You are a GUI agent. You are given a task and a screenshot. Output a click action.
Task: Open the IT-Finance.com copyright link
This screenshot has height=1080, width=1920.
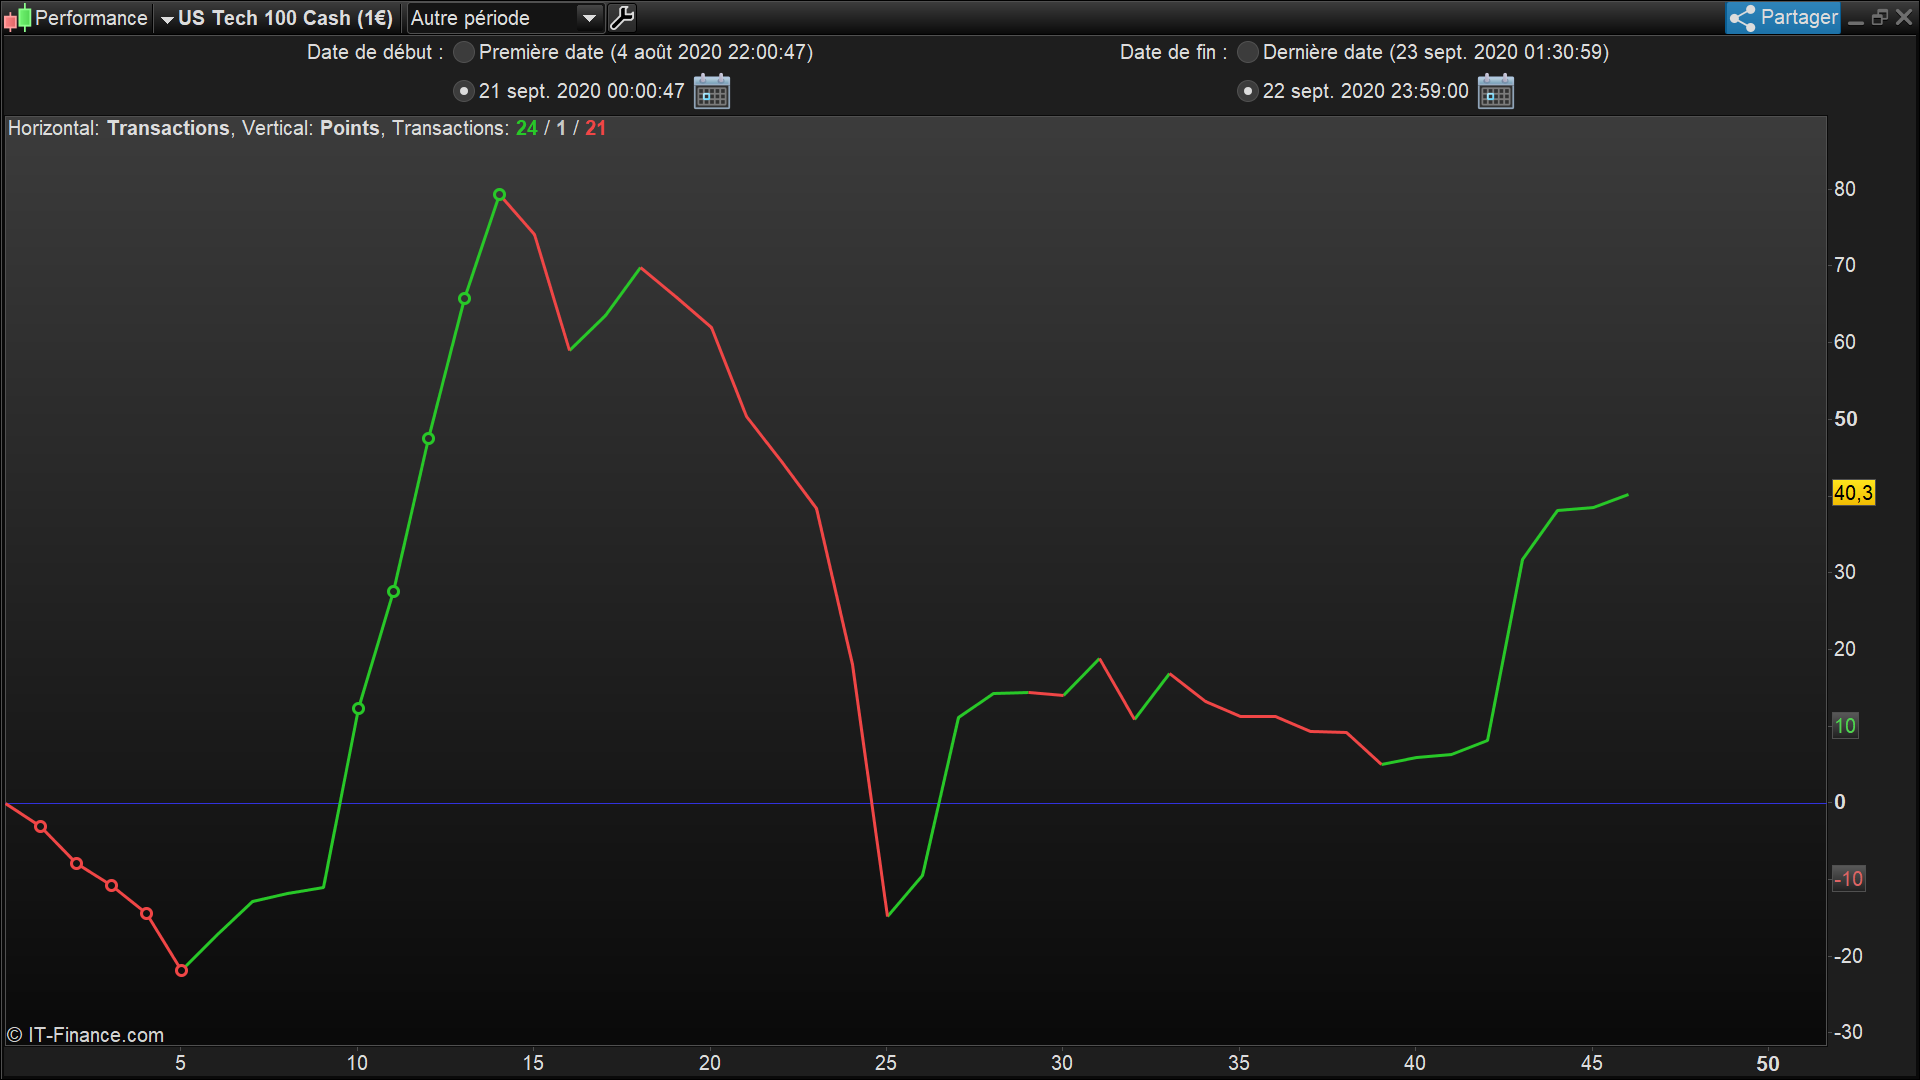tap(86, 1035)
